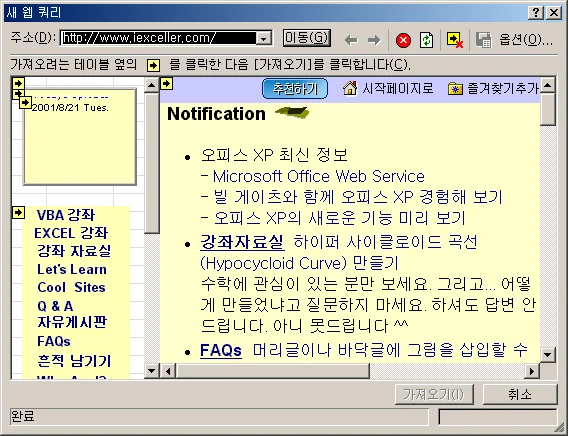Click the address URL input field

pos(159,38)
